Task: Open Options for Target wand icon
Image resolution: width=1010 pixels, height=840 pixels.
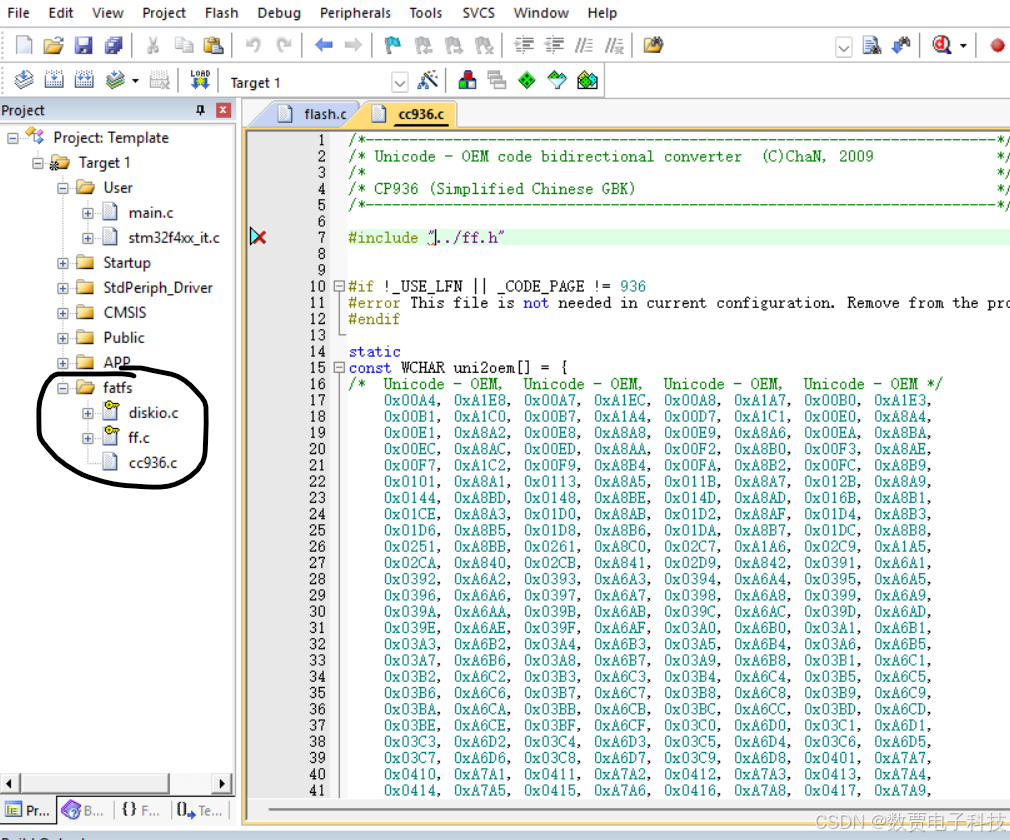Action: tap(428, 80)
